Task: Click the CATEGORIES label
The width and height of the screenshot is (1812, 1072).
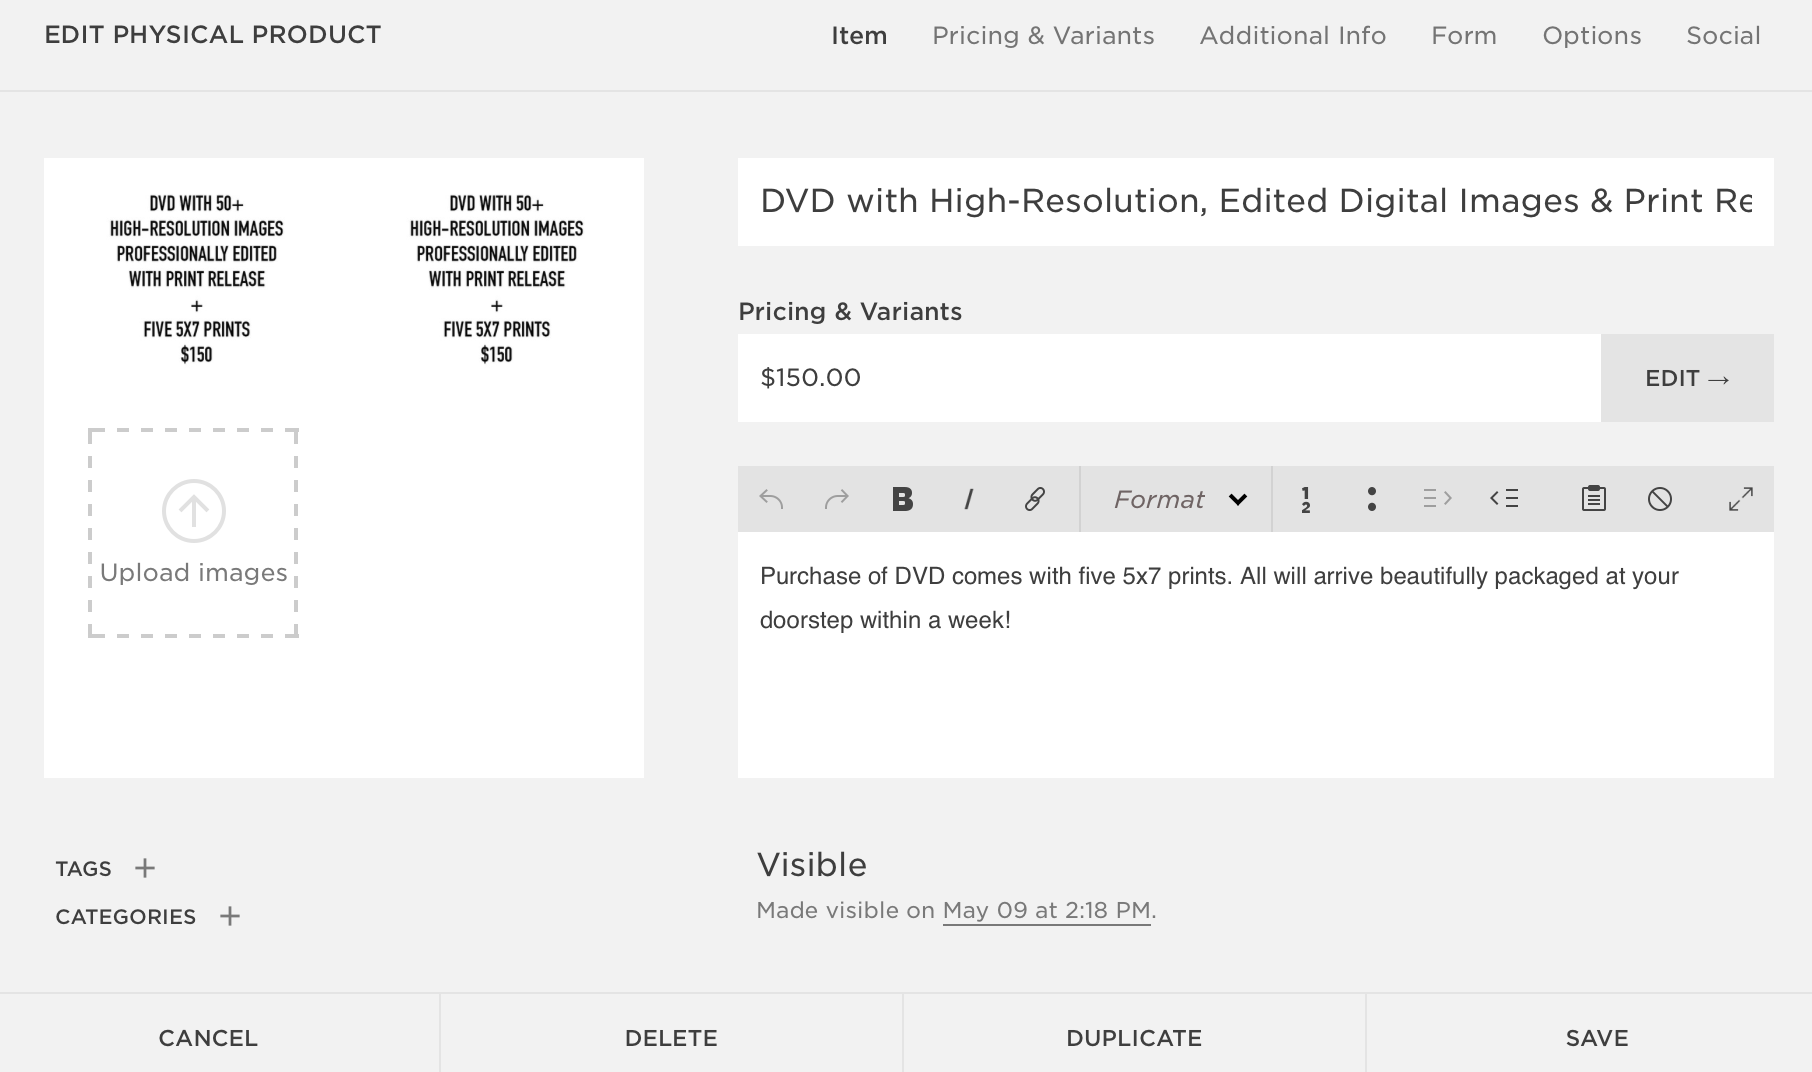Action: tap(125, 916)
